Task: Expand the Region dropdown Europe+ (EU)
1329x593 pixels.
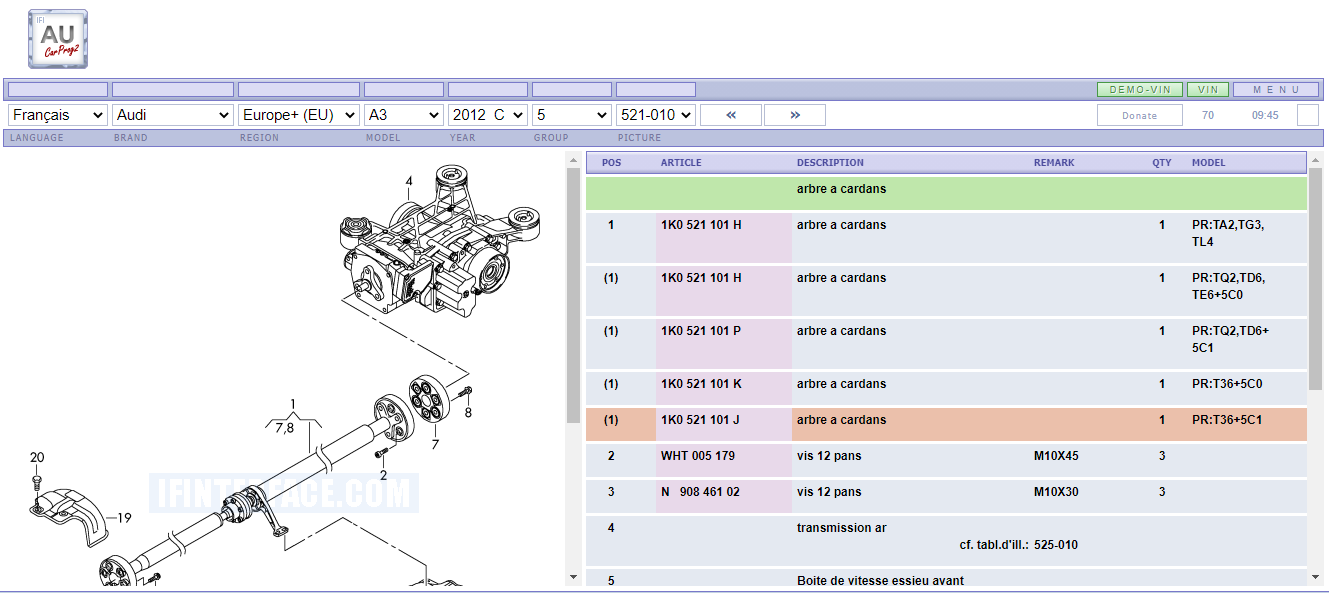Action: coord(298,115)
